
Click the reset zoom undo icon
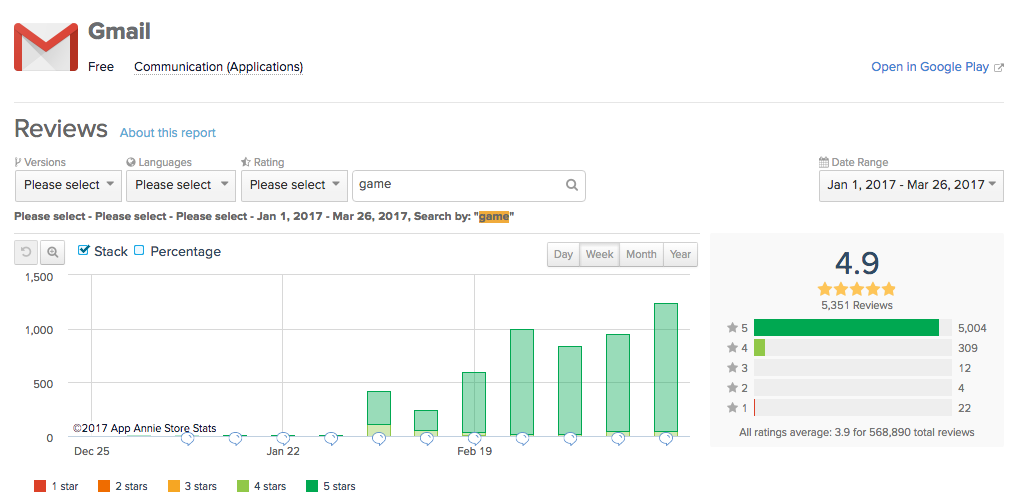(26, 252)
